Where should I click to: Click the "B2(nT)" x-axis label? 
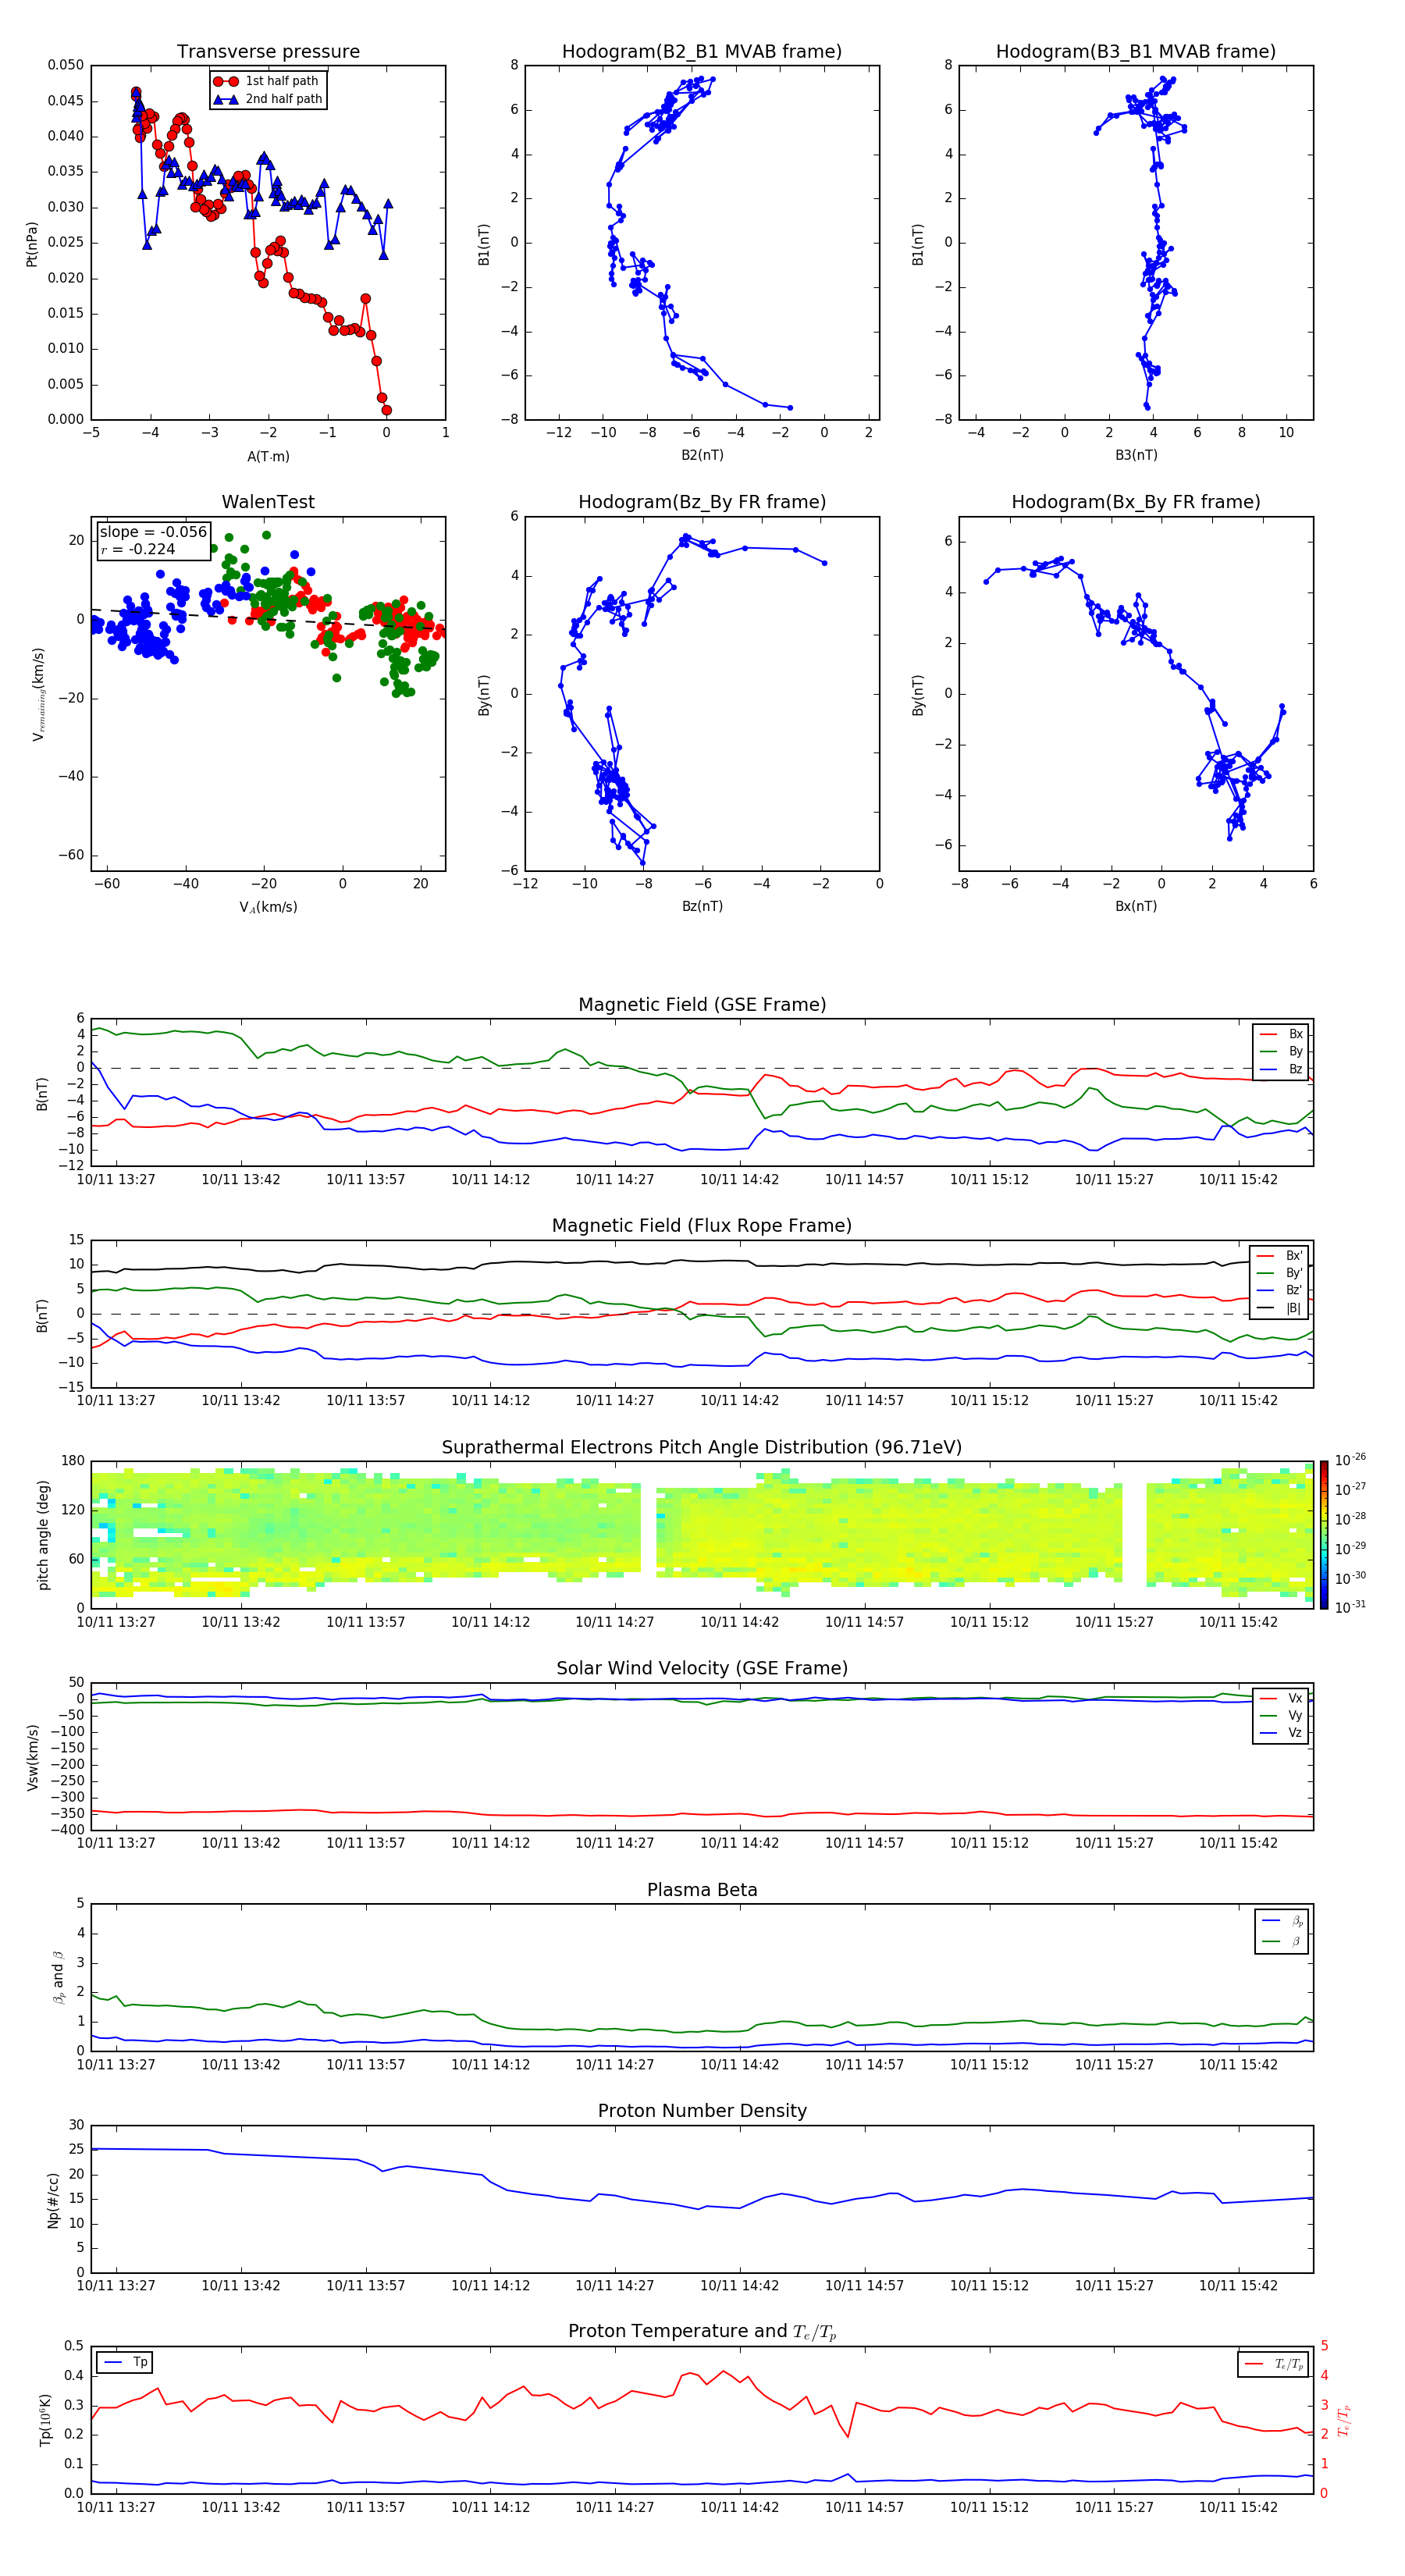(702, 455)
